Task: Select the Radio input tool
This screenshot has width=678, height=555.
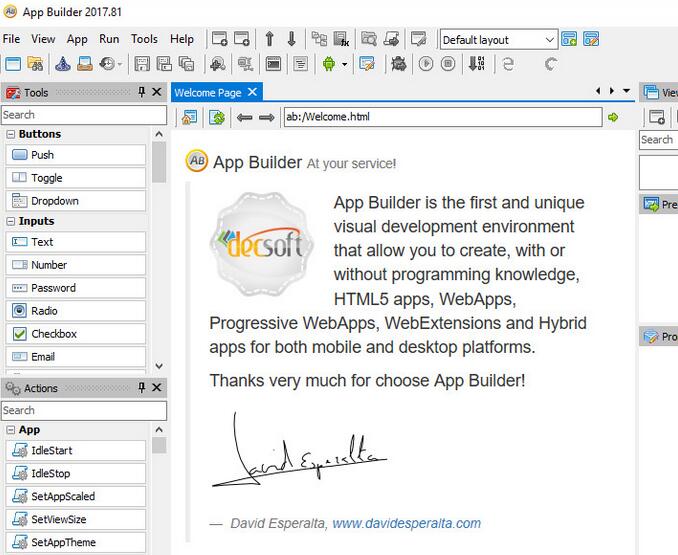Action: click(x=76, y=311)
